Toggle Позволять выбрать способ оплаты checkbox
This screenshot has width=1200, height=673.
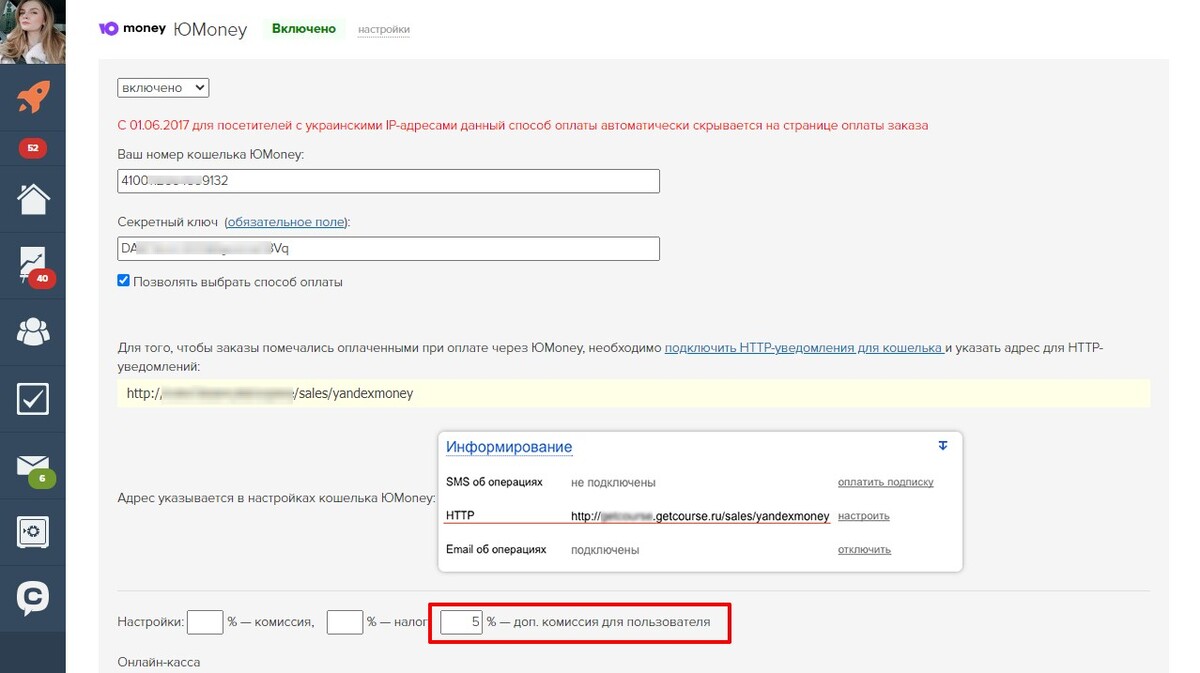[x=124, y=281]
